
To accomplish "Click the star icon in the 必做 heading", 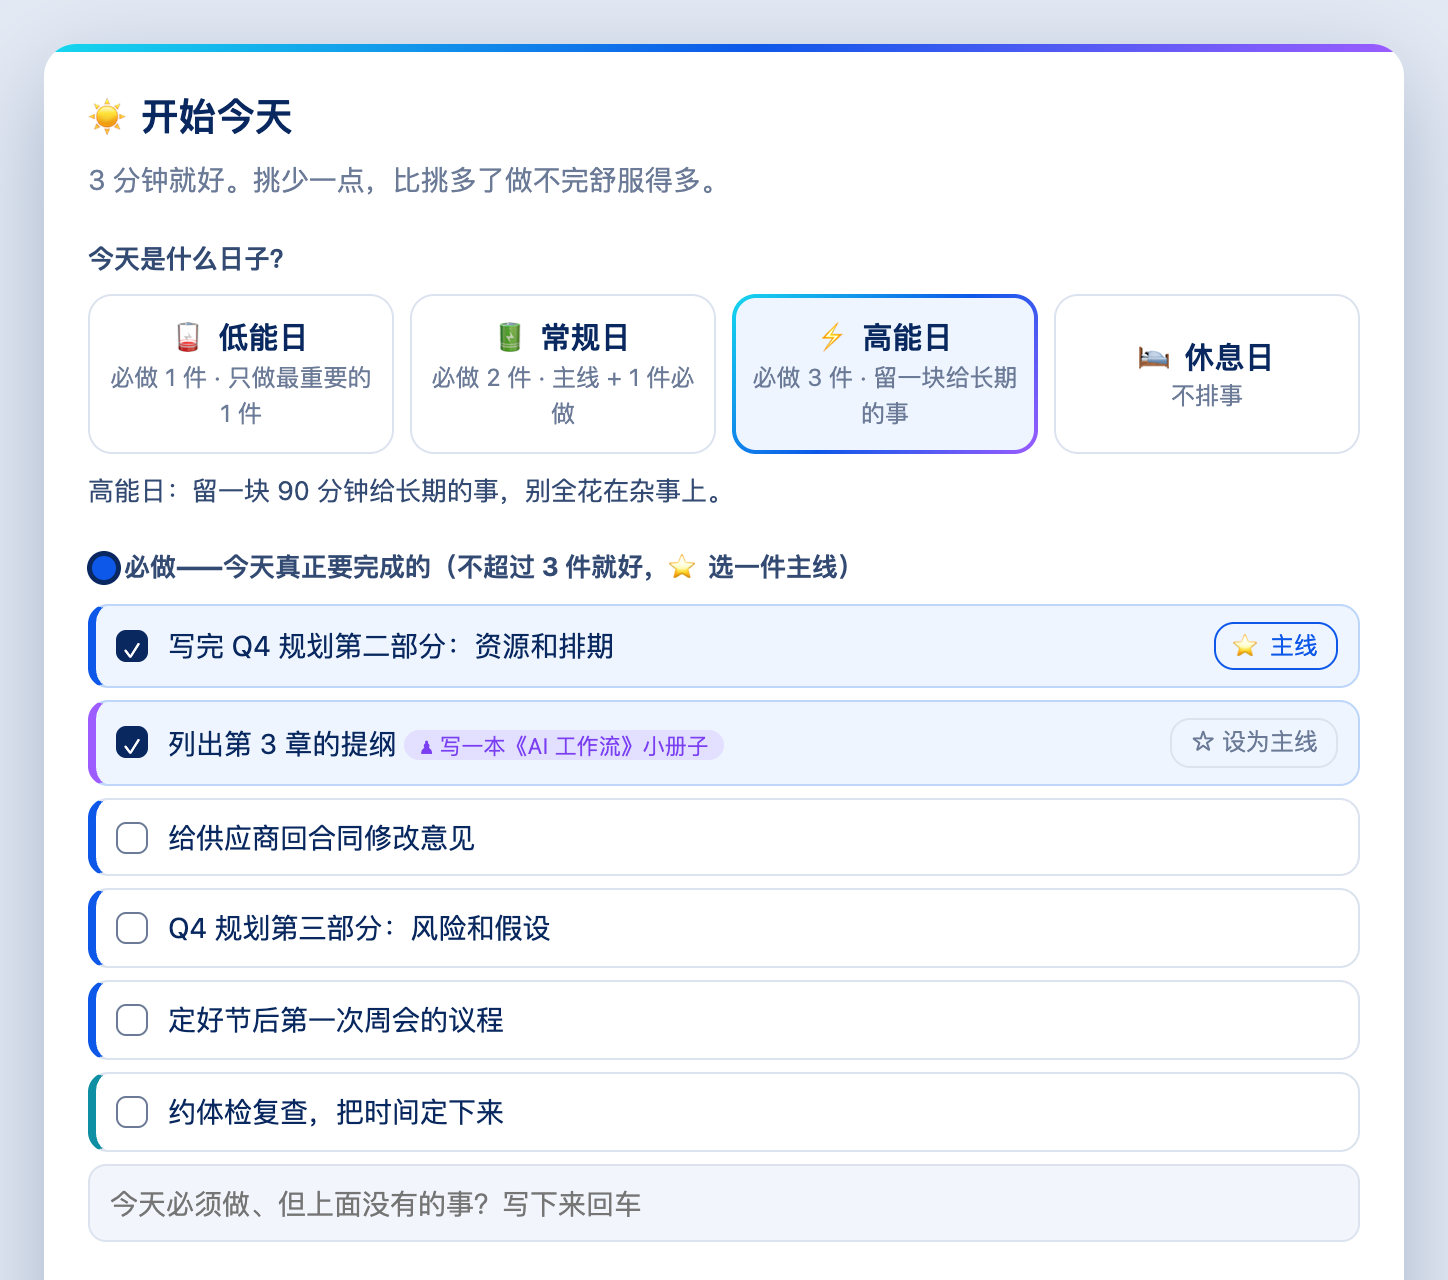I will (x=682, y=567).
